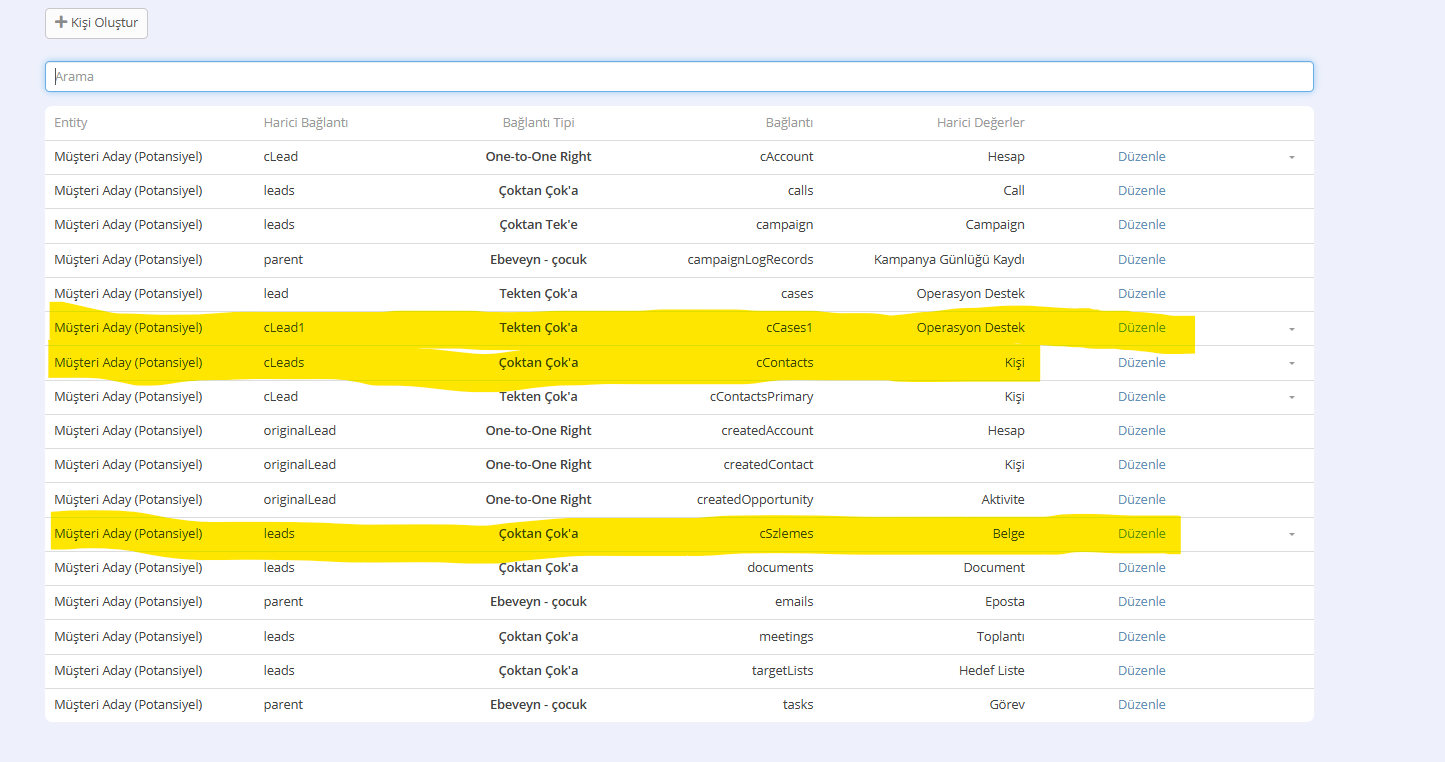Click Düzenle for campaignLogRecords
Image resolution: width=1445 pixels, height=762 pixels.
pyautogui.click(x=1141, y=260)
